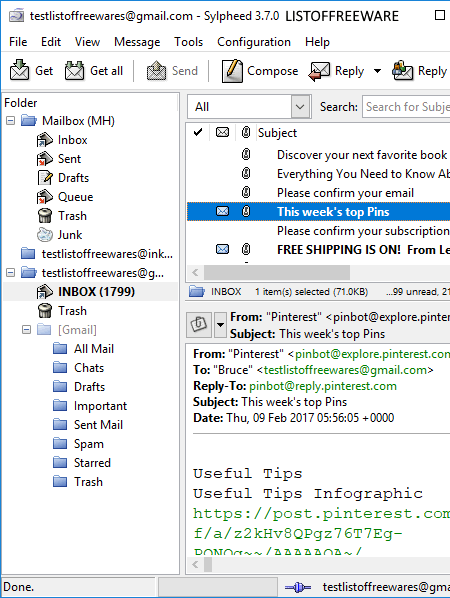Screen dimensions: 450x598
Task: Click testlistoffreewares@gmail.com link in To field
Action: [x=346, y=370]
